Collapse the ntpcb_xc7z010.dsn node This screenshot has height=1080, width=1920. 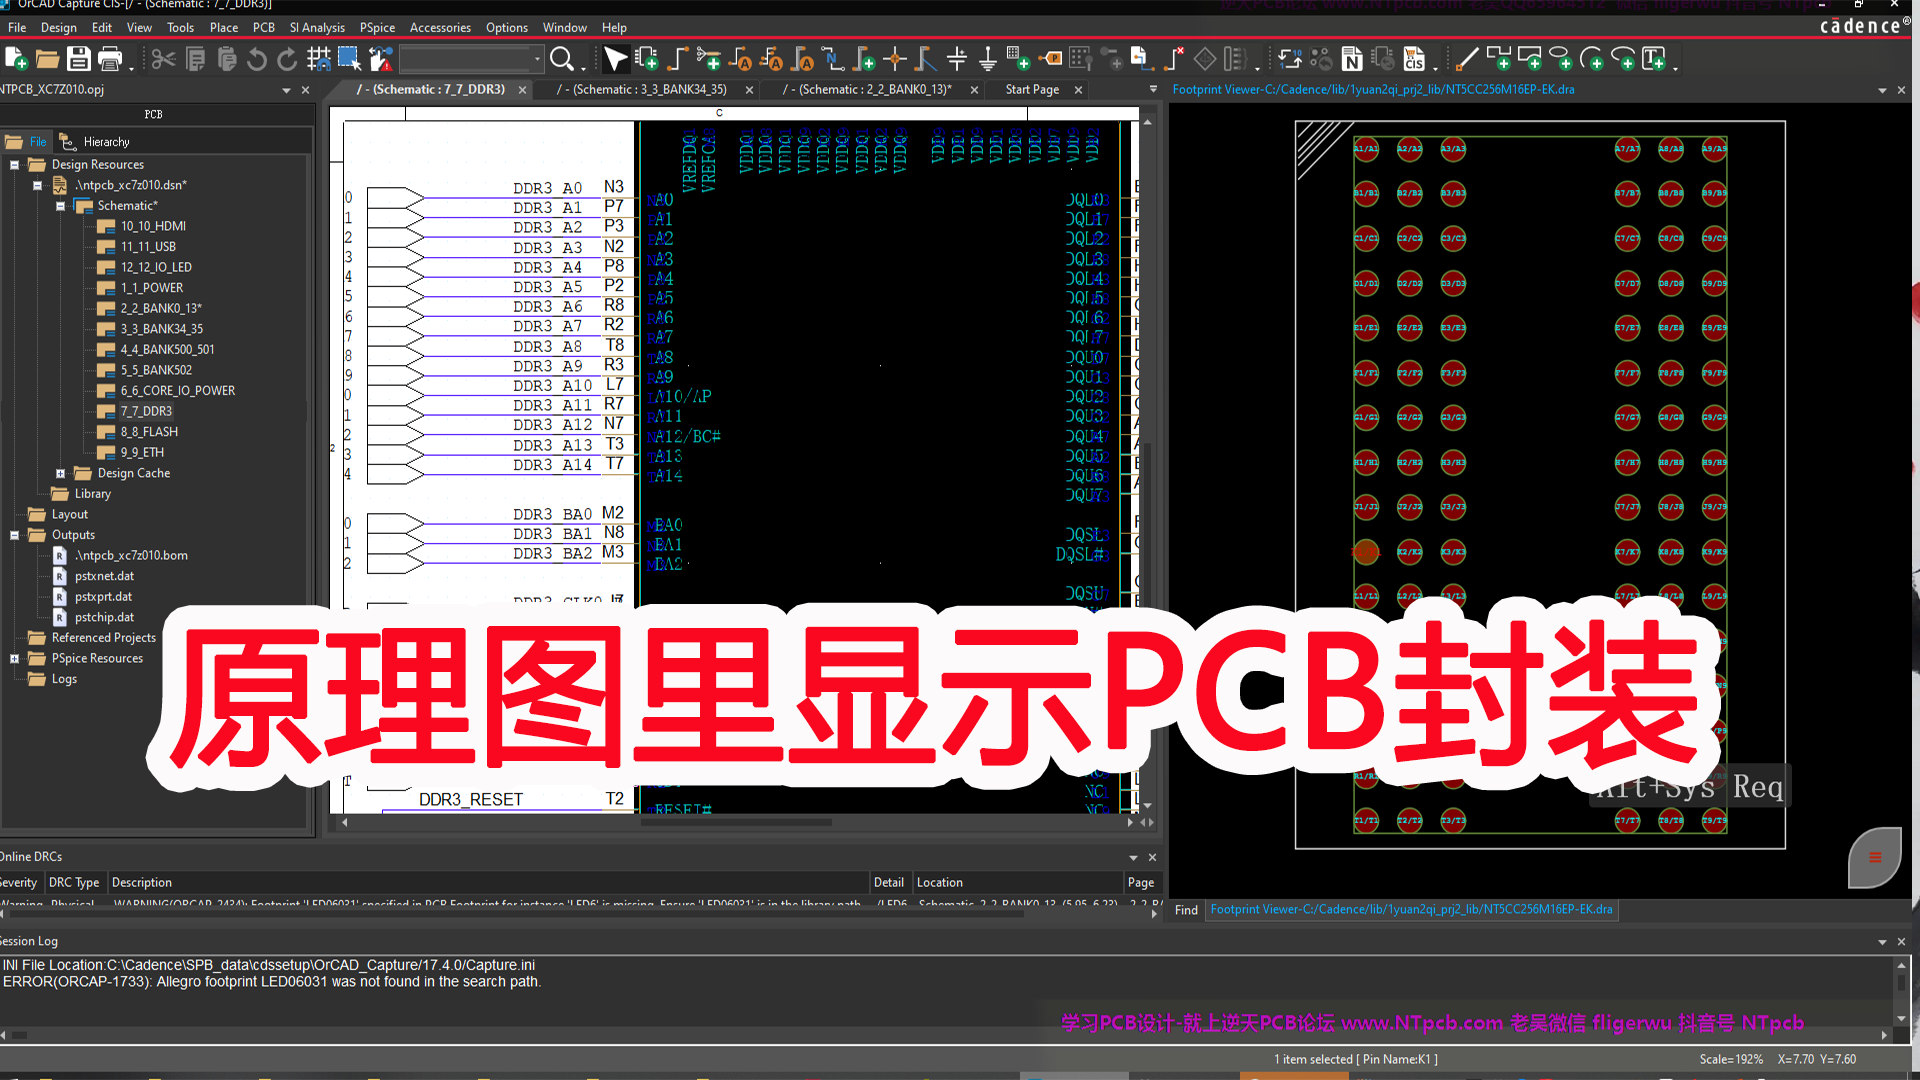pyautogui.click(x=37, y=185)
